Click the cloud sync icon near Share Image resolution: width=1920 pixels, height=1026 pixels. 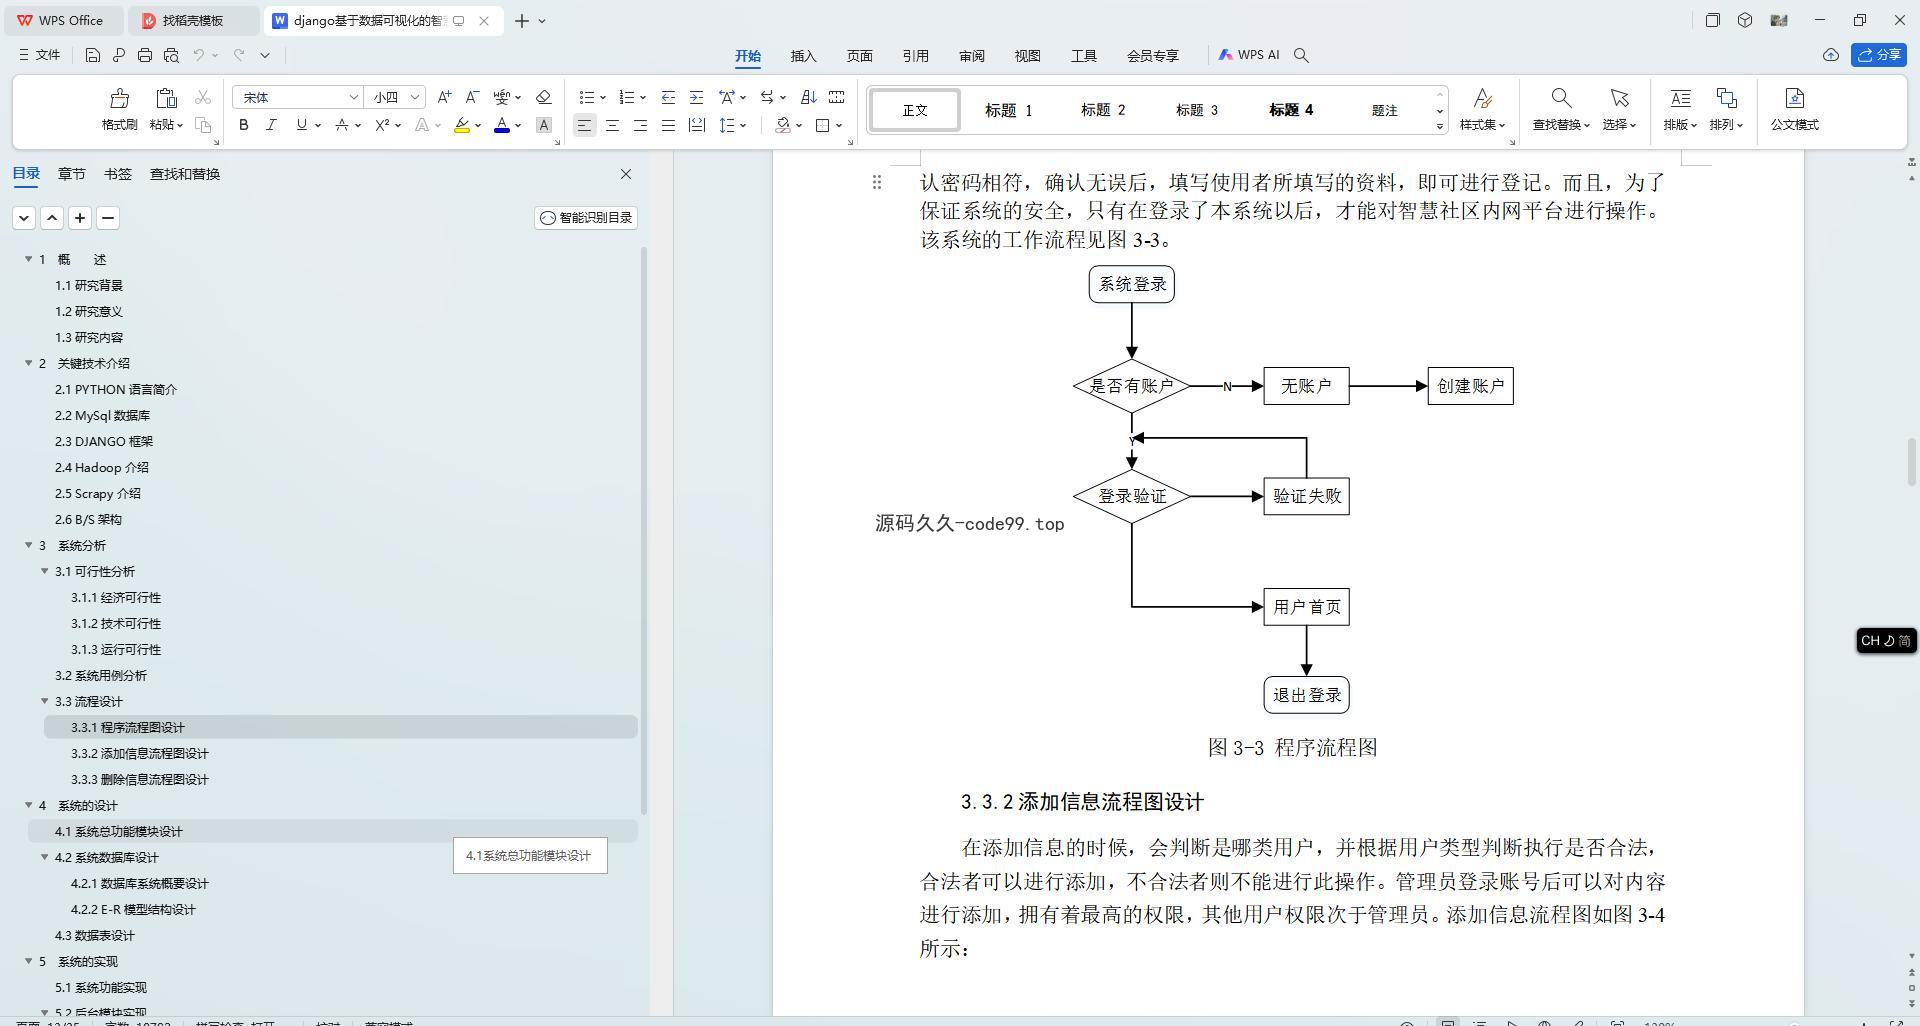[x=1830, y=55]
